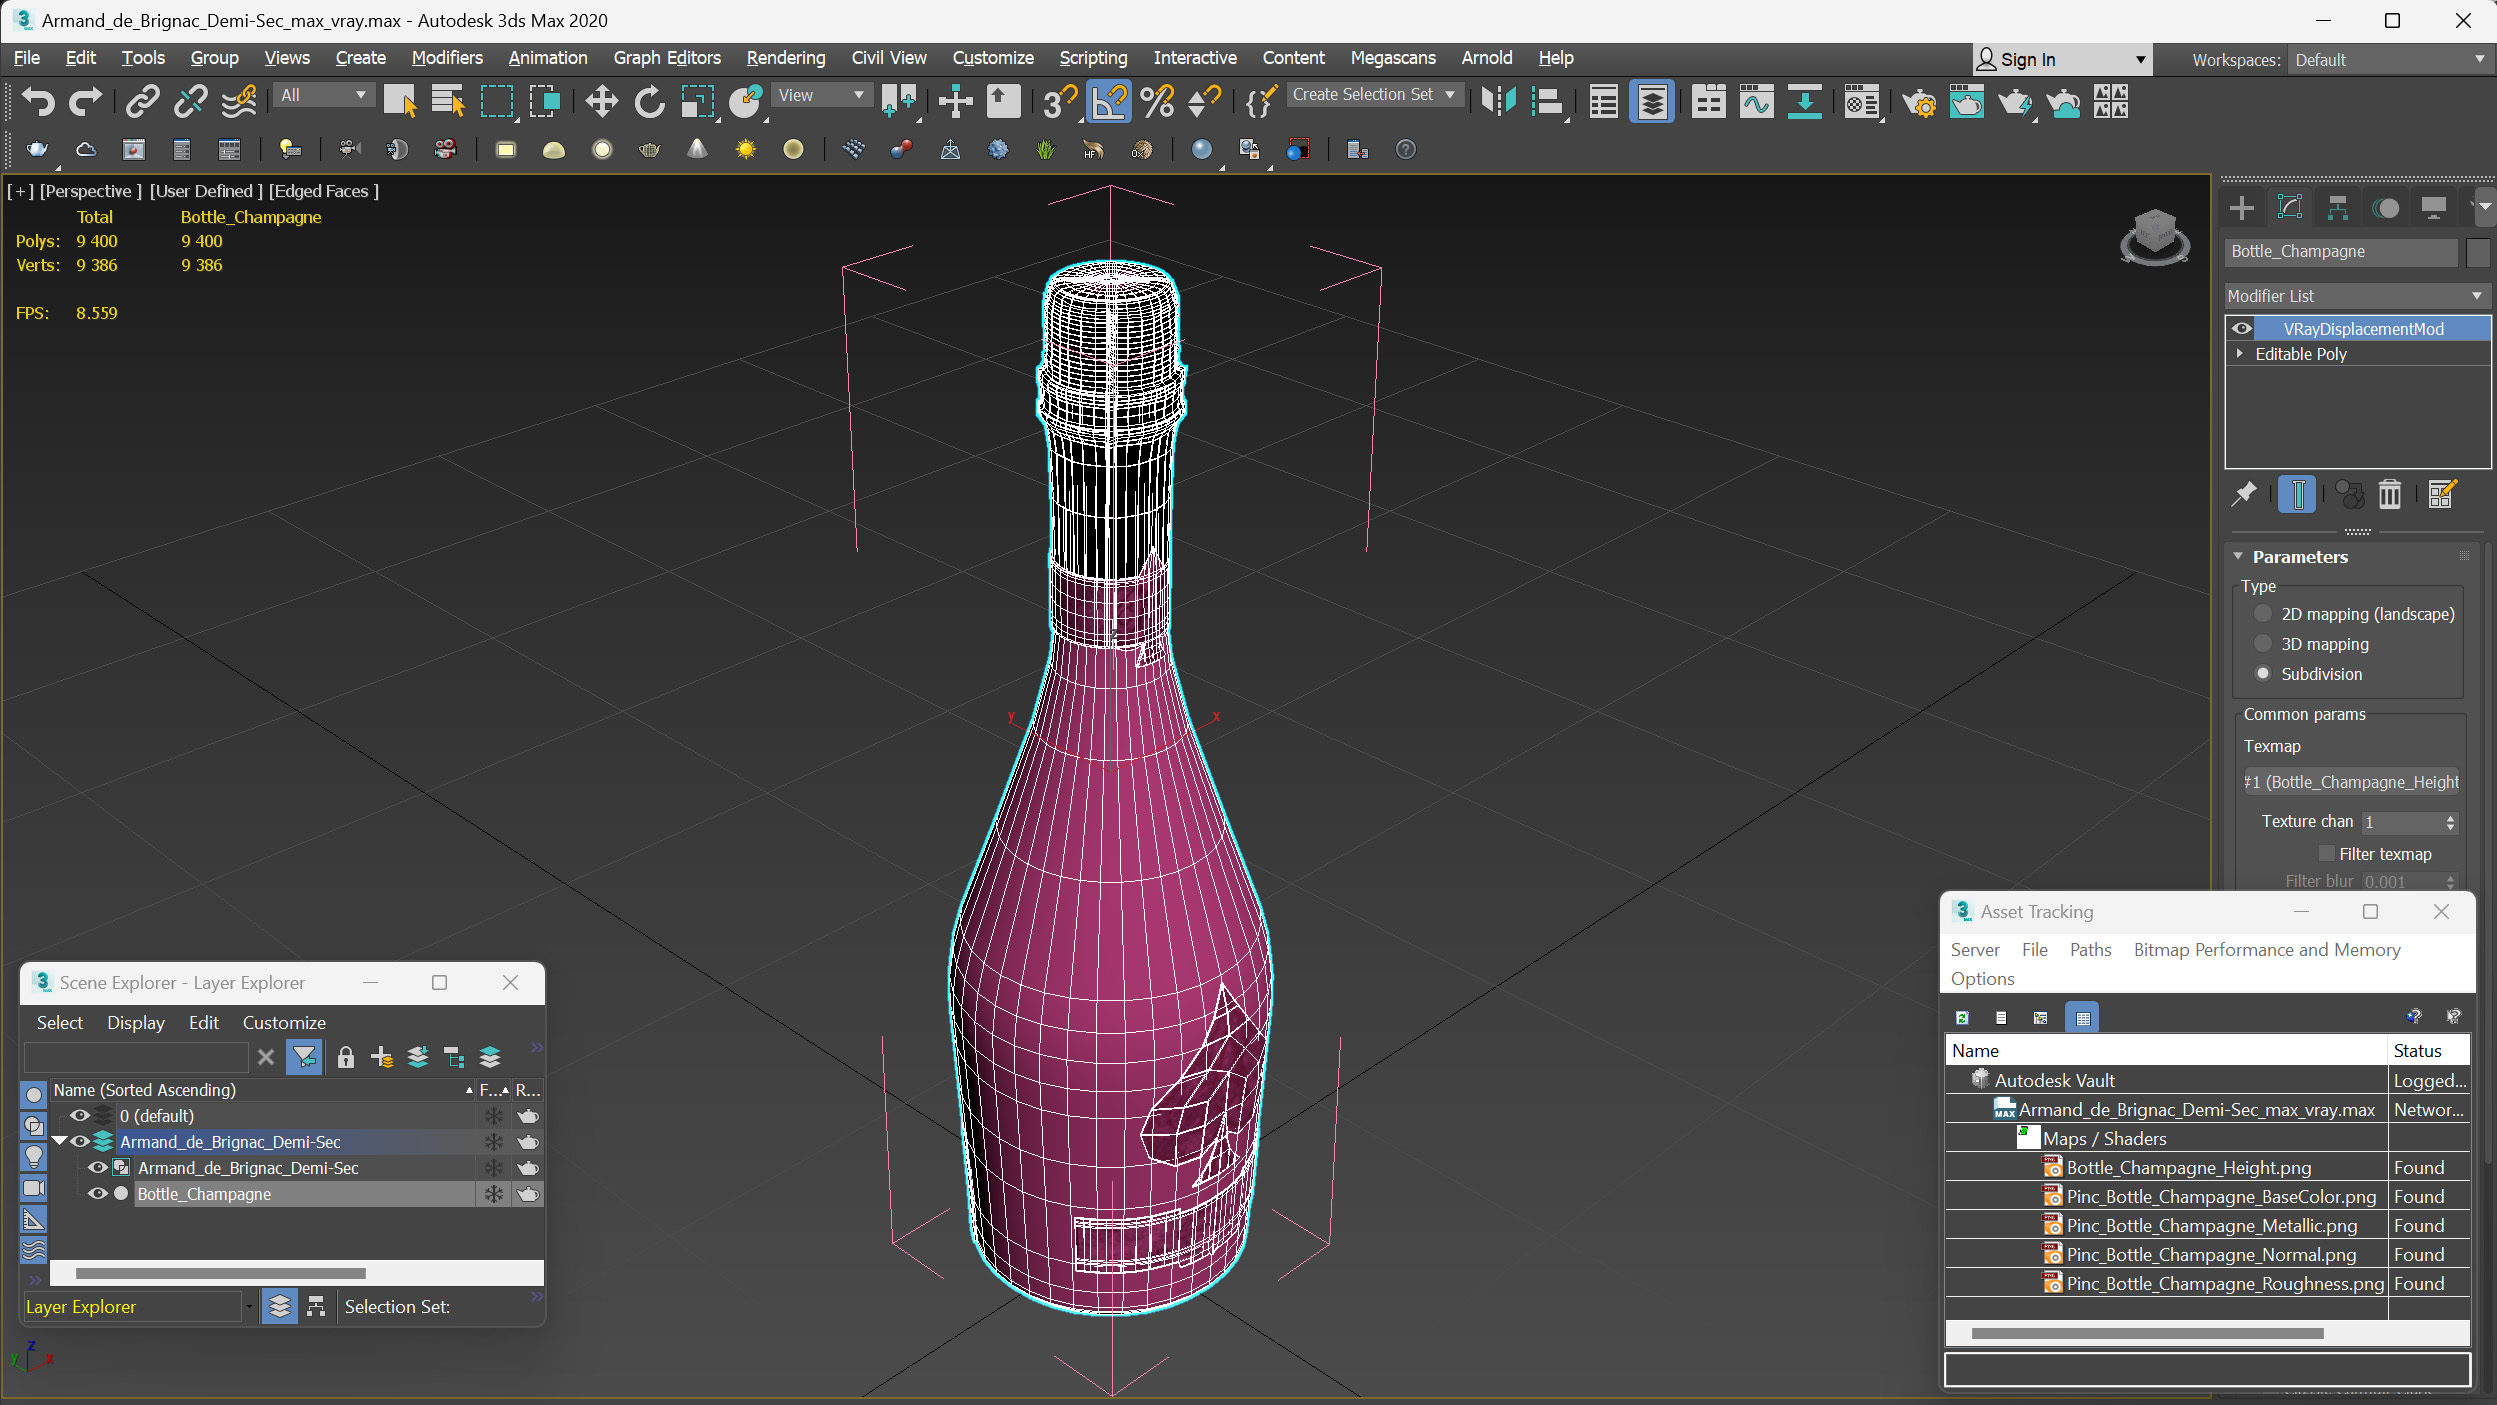Image resolution: width=2497 pixels, height=1405 pixels.
Task: Click the Status column header in Asset Tracking
Action: (x=2428, y=1050)
